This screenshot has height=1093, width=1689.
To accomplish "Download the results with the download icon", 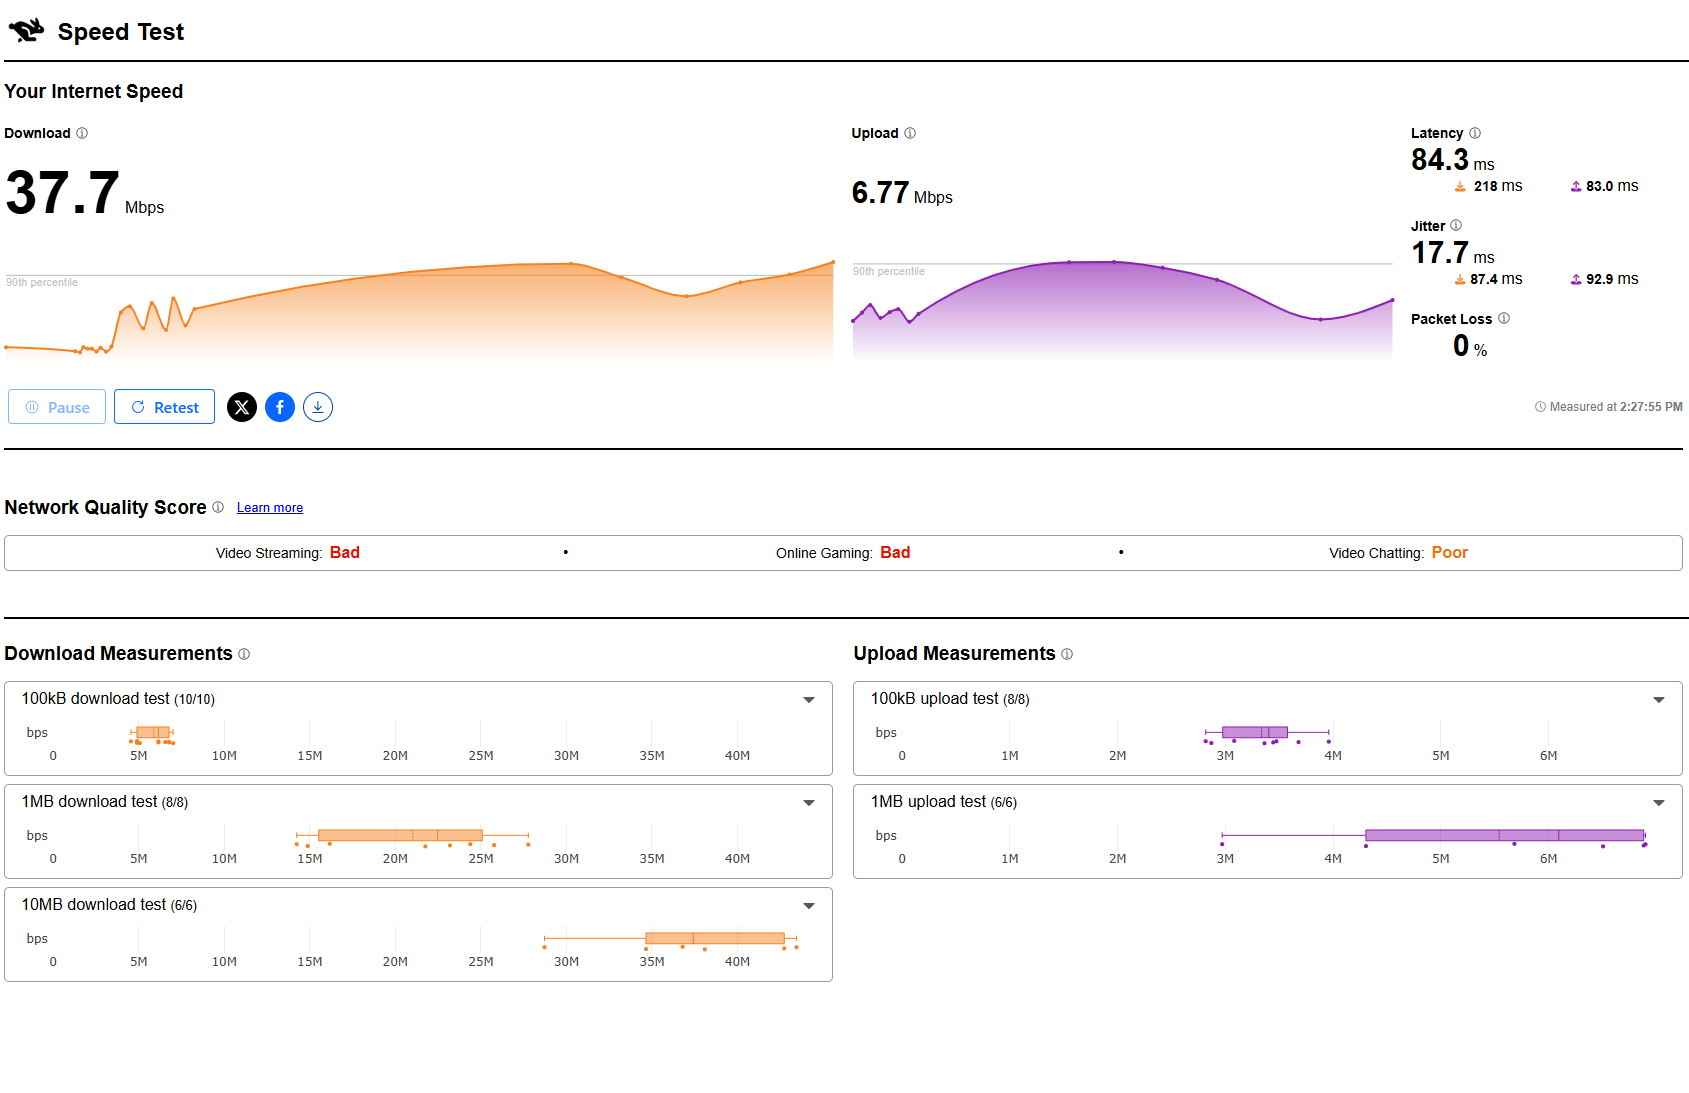I will click(x=318, y=407).
